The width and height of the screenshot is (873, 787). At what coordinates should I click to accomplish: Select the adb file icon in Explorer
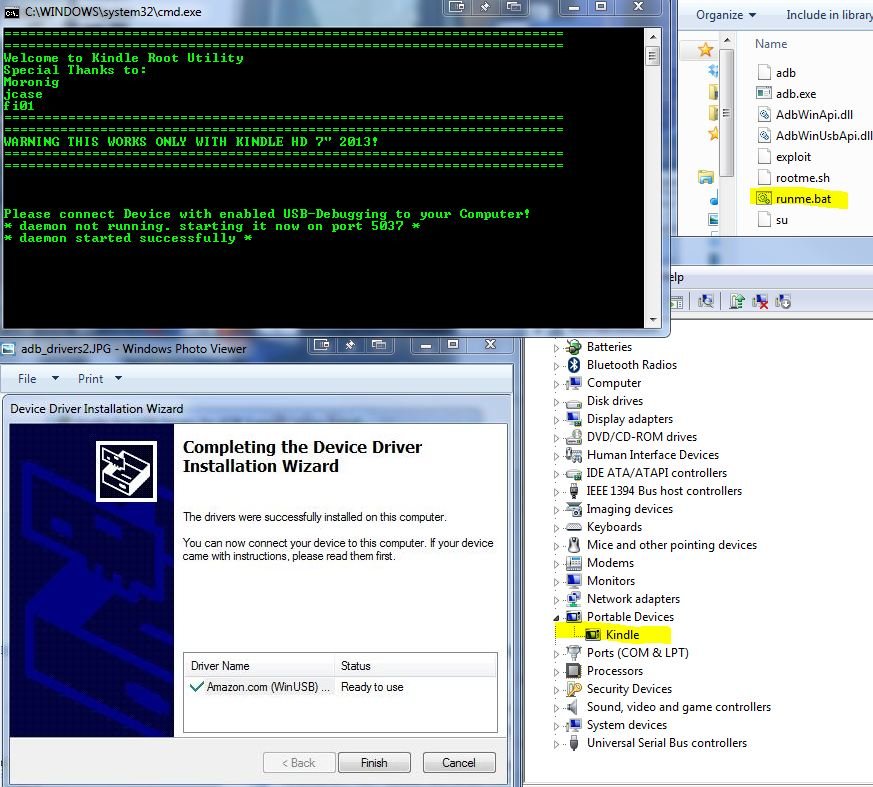pyautogui.click(x=764, y=72)
